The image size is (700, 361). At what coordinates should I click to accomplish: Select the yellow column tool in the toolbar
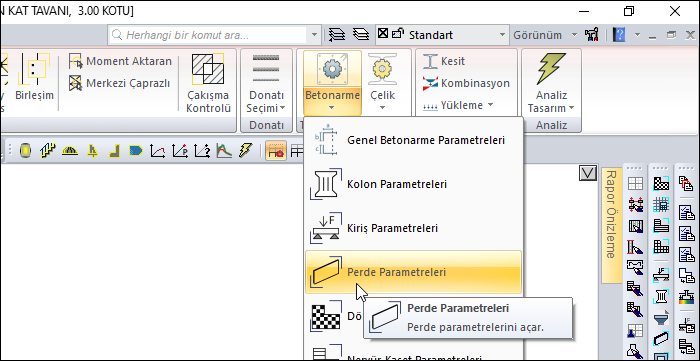25,151
